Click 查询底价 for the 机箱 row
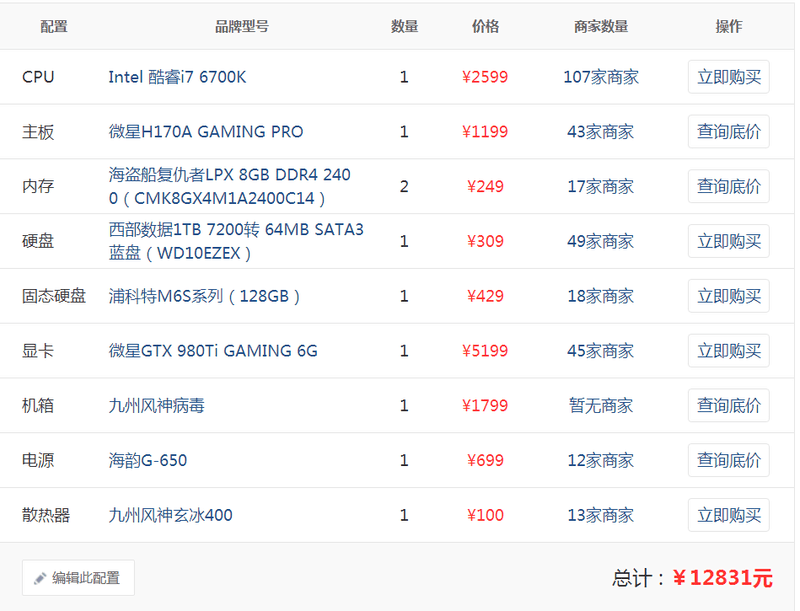 [x=729, y=405]
